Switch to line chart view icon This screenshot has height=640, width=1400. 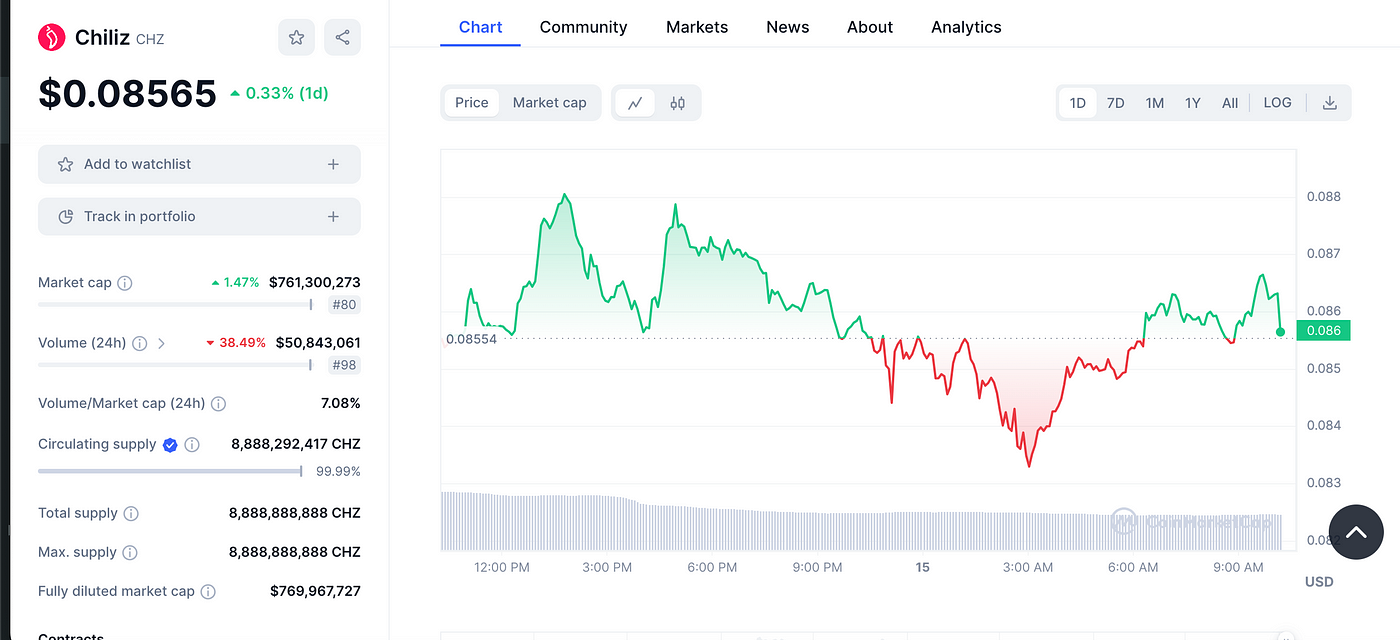(x=635, y=103)
